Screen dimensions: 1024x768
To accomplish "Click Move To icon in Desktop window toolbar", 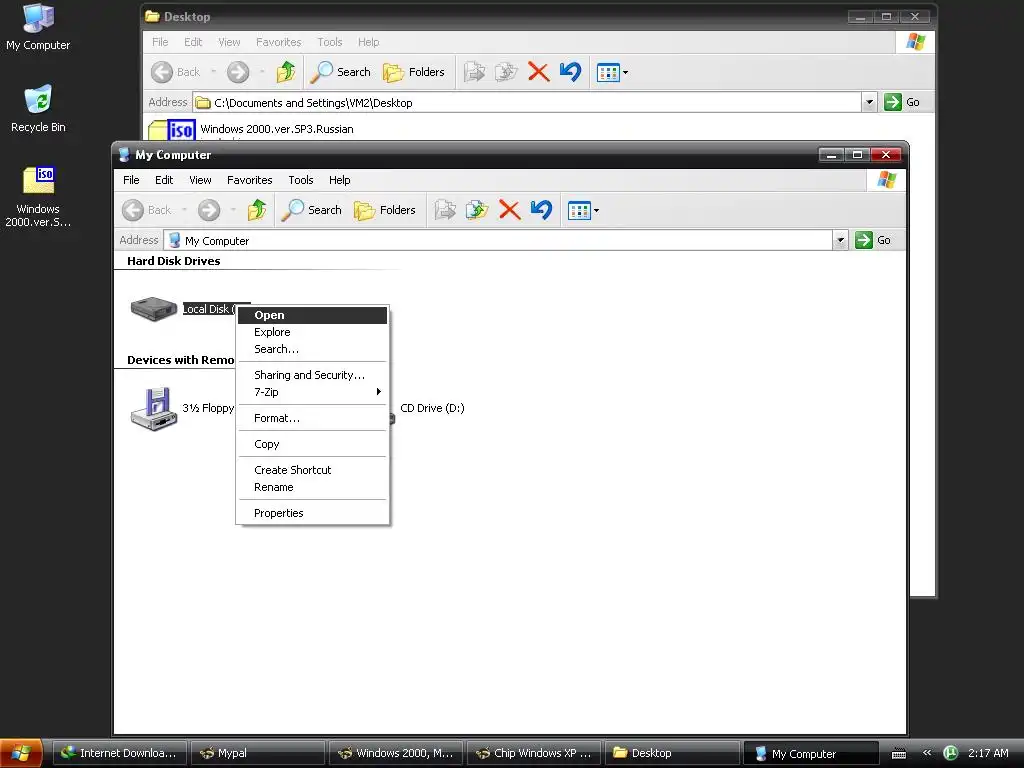I will (474, 72).
